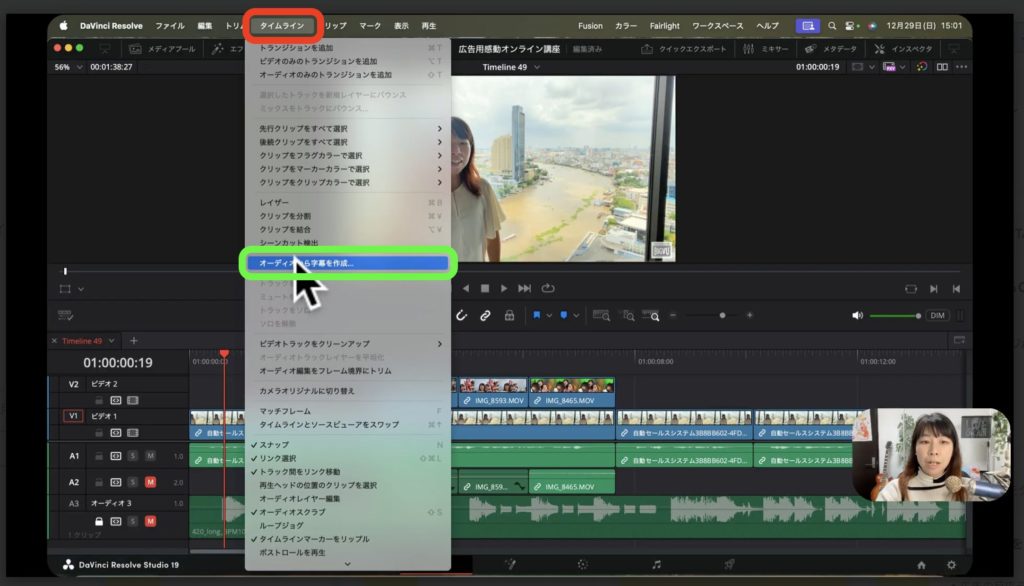Toggle the snapping magnet tool

[x=461, y=315]
